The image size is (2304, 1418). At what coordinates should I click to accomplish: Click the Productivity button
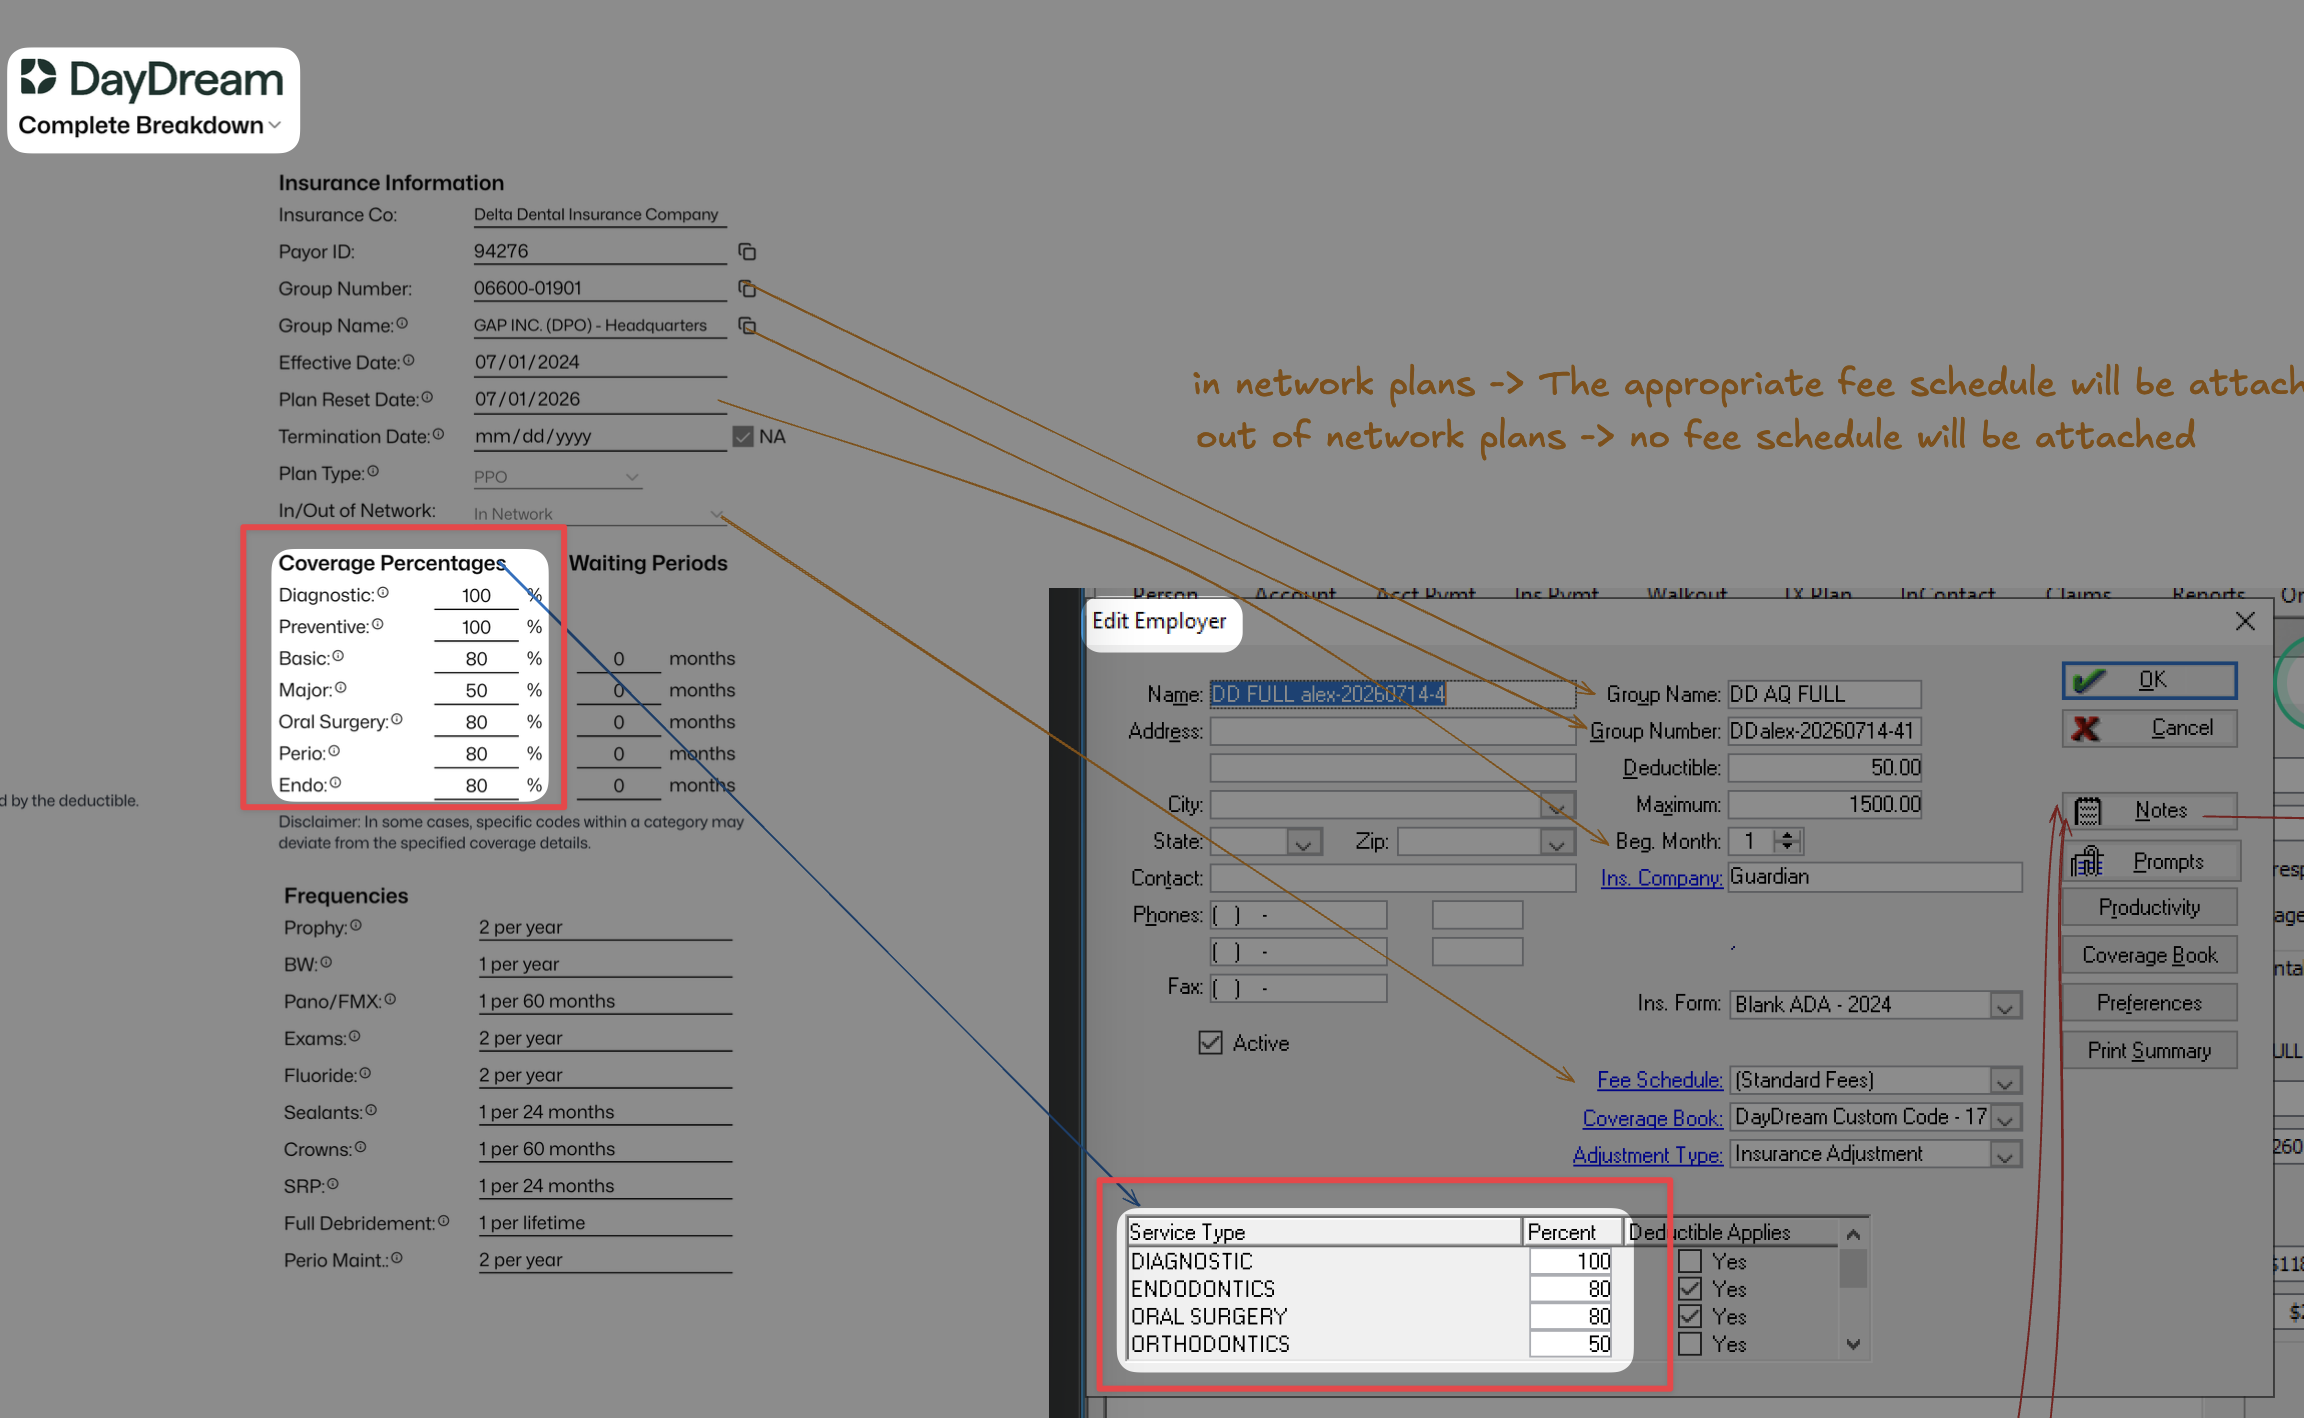[x=2149, y=908]
